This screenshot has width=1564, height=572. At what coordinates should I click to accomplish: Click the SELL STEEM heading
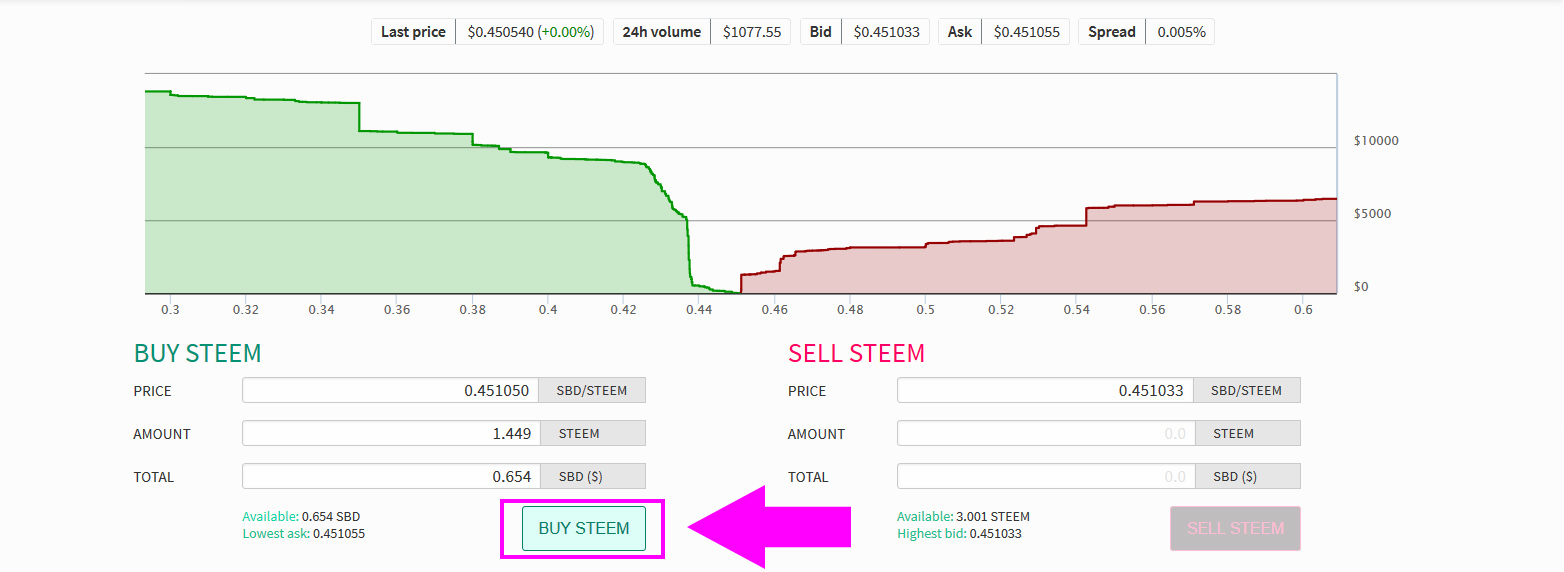point(856,353)
